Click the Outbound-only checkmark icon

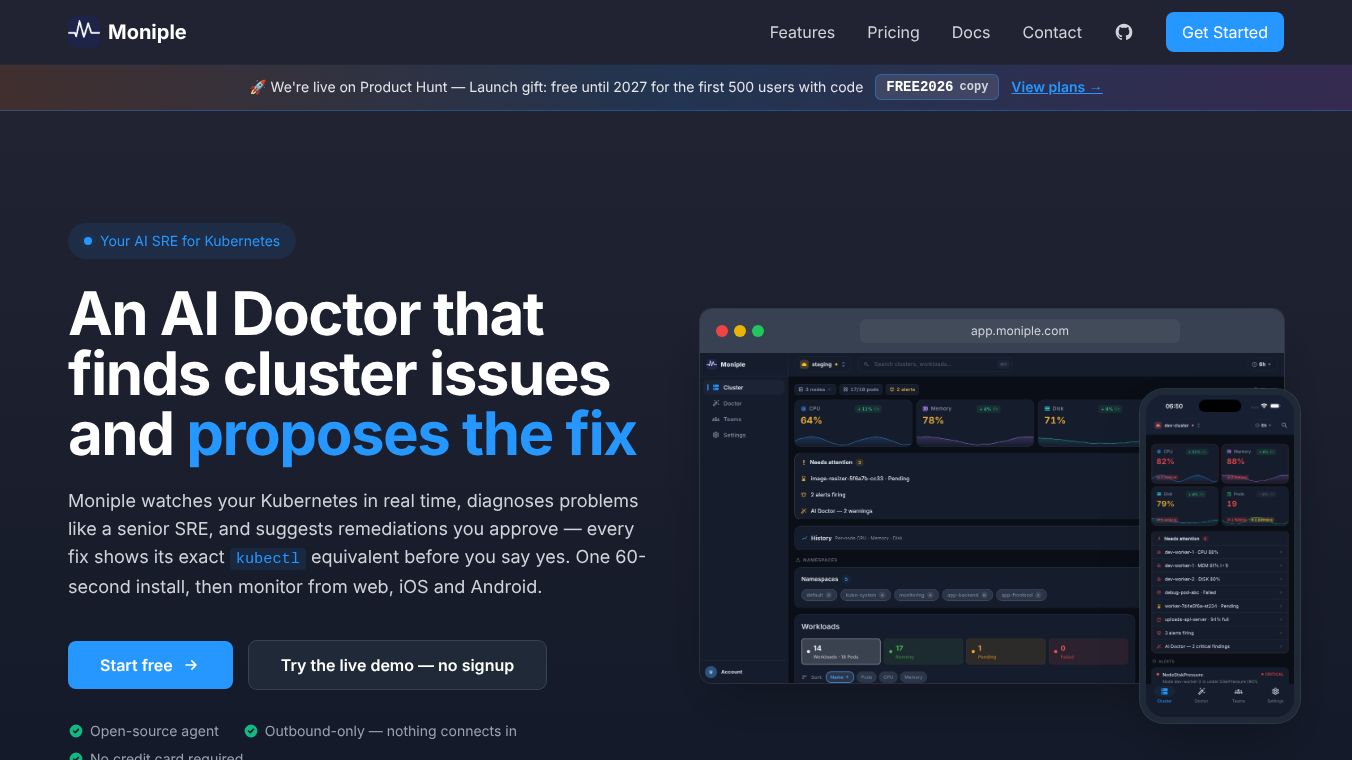click(x=251, y=731)
